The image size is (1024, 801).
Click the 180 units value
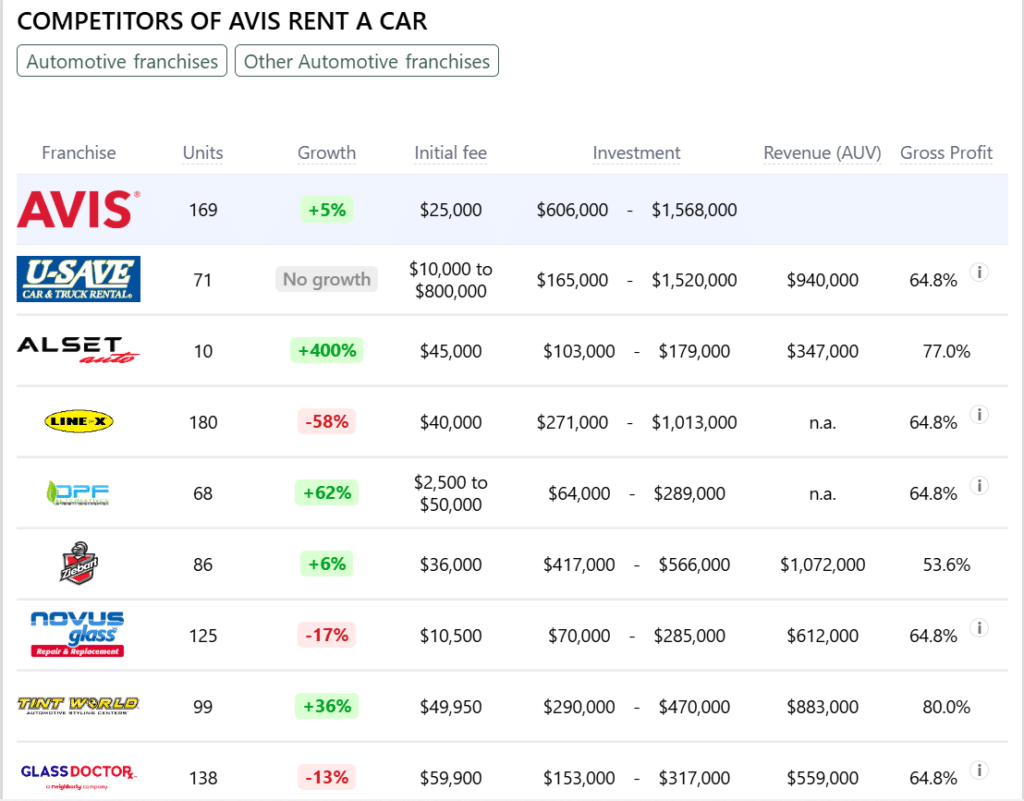click(x=203, y=422)
